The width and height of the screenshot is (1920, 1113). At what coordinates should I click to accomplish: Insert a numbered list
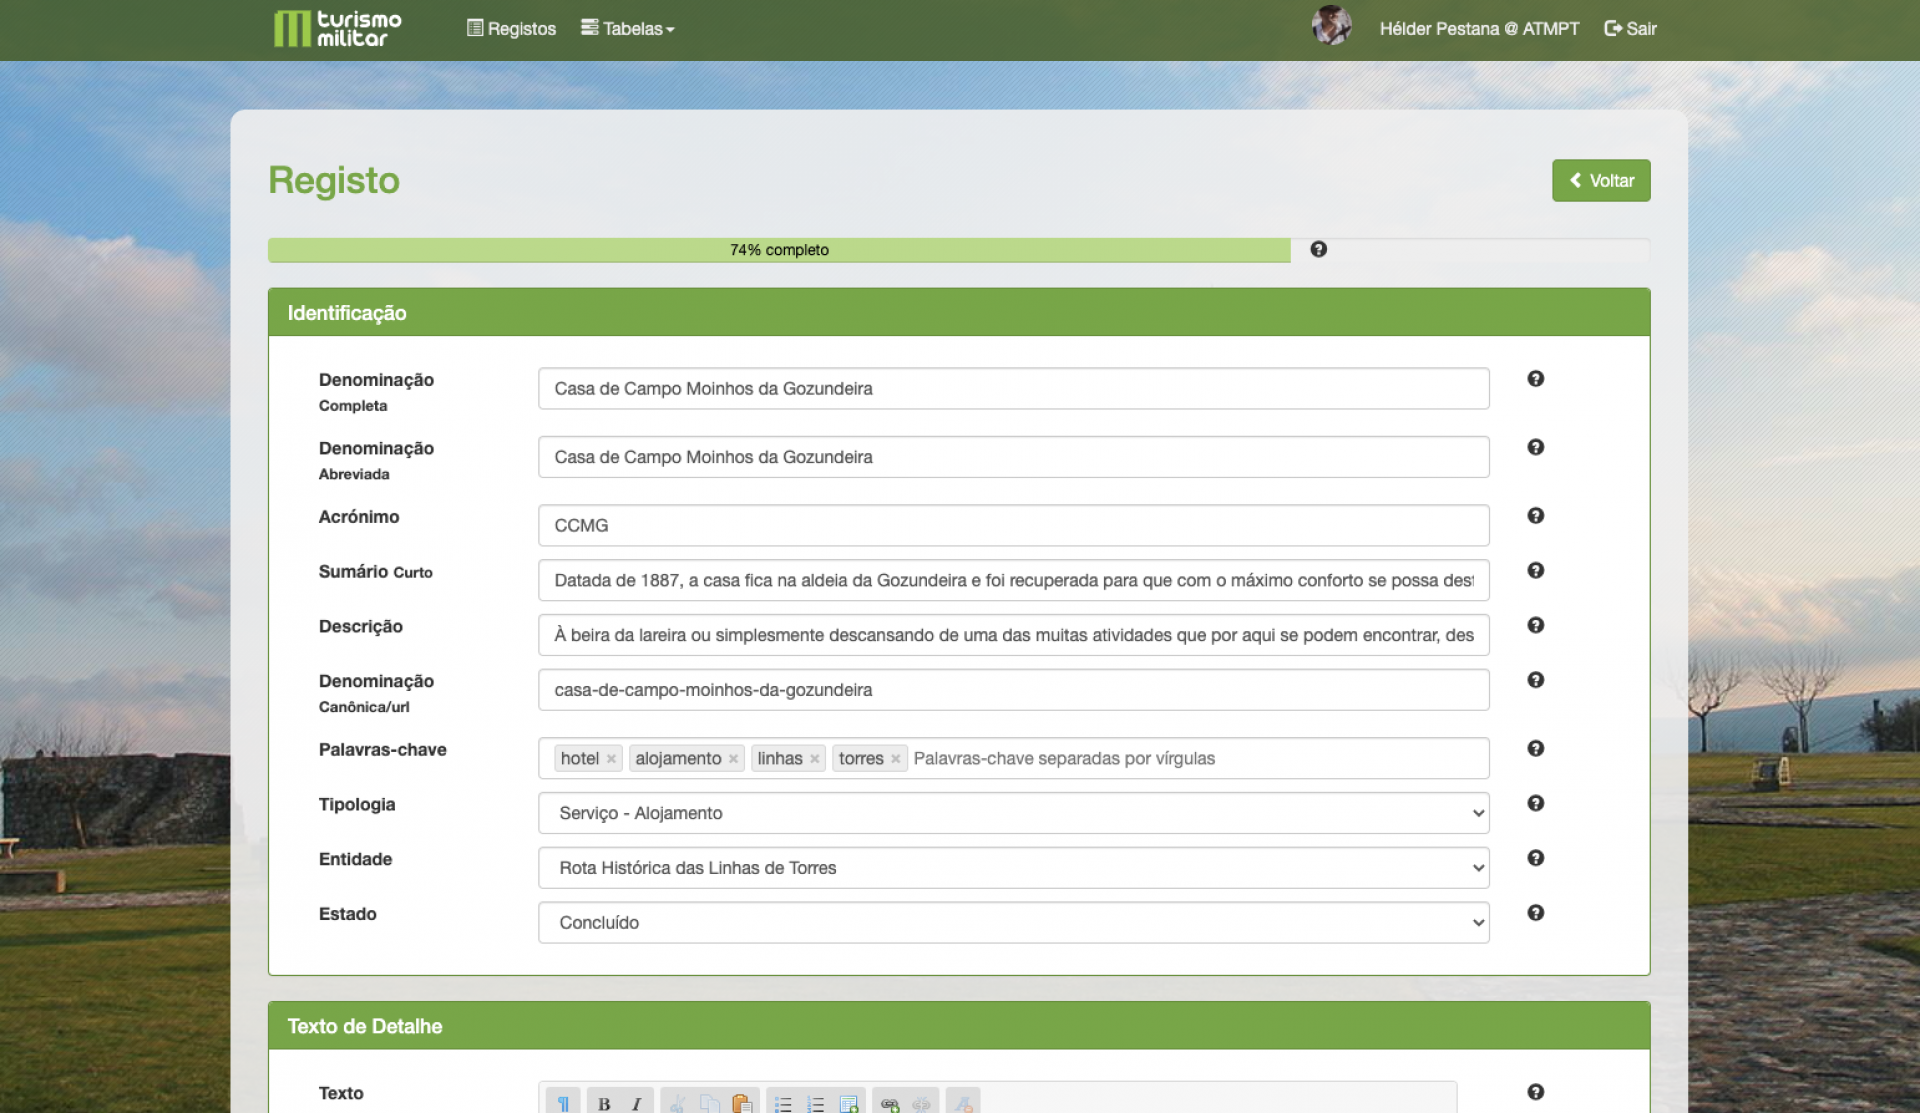click(x=816, y=1103)
